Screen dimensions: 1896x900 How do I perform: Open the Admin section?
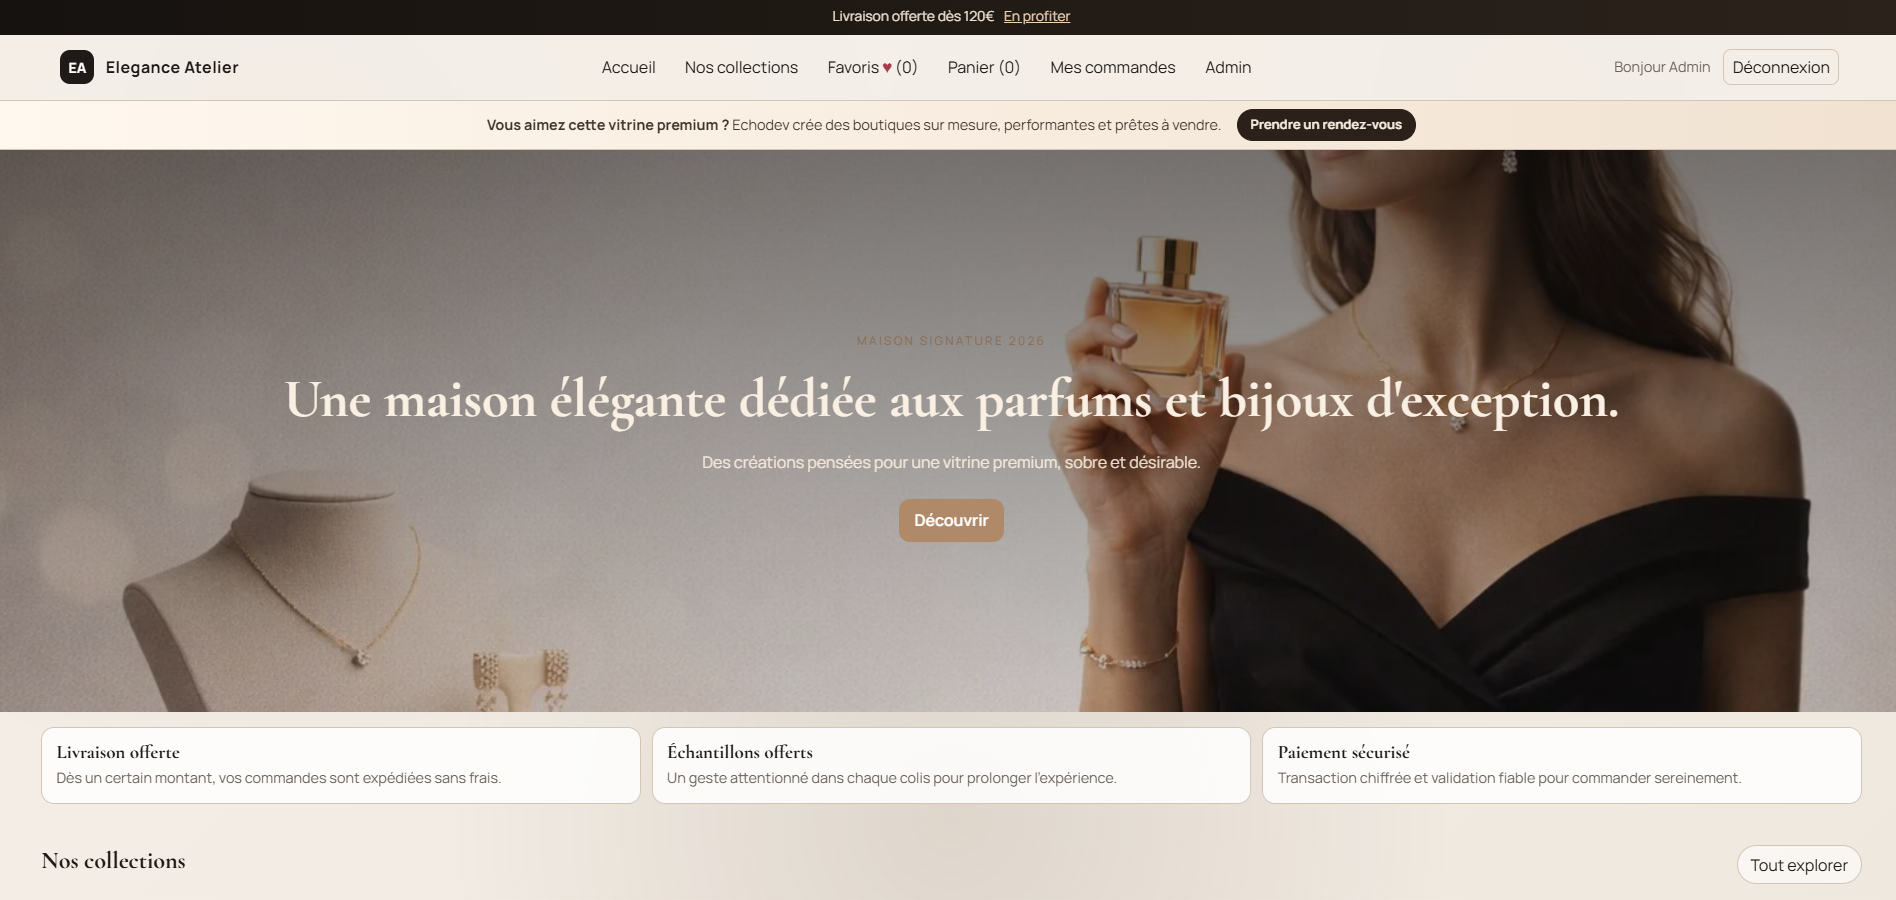(x=1228, y=67)
